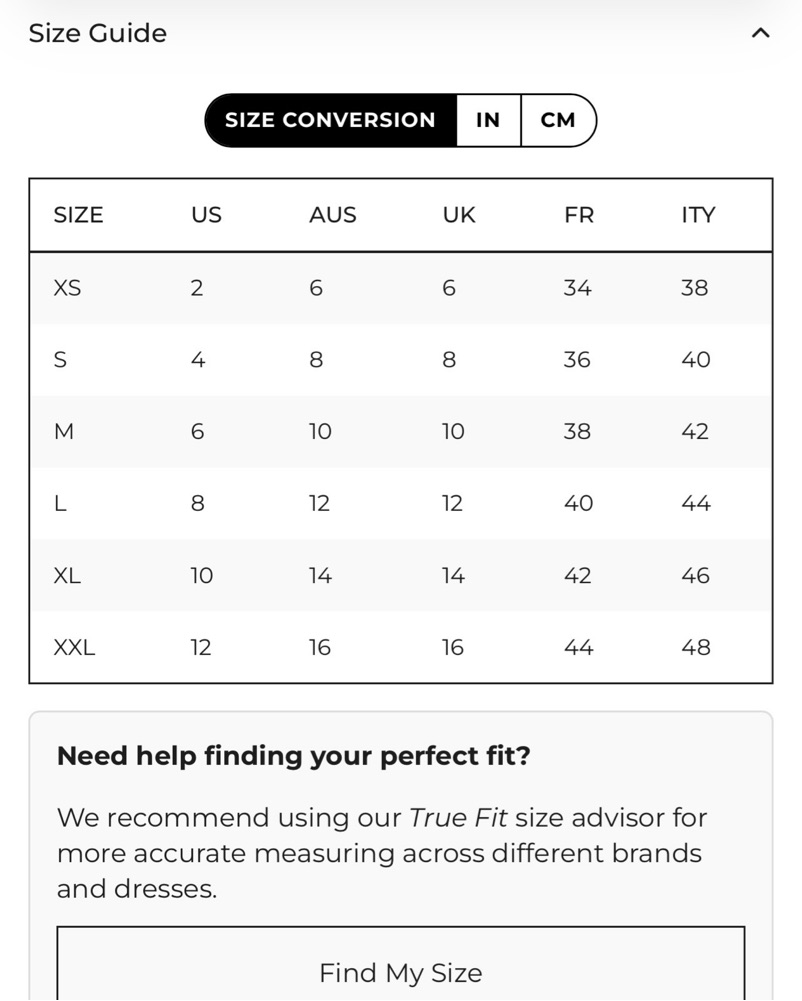Select the M size row label

[x=64, y=432]
